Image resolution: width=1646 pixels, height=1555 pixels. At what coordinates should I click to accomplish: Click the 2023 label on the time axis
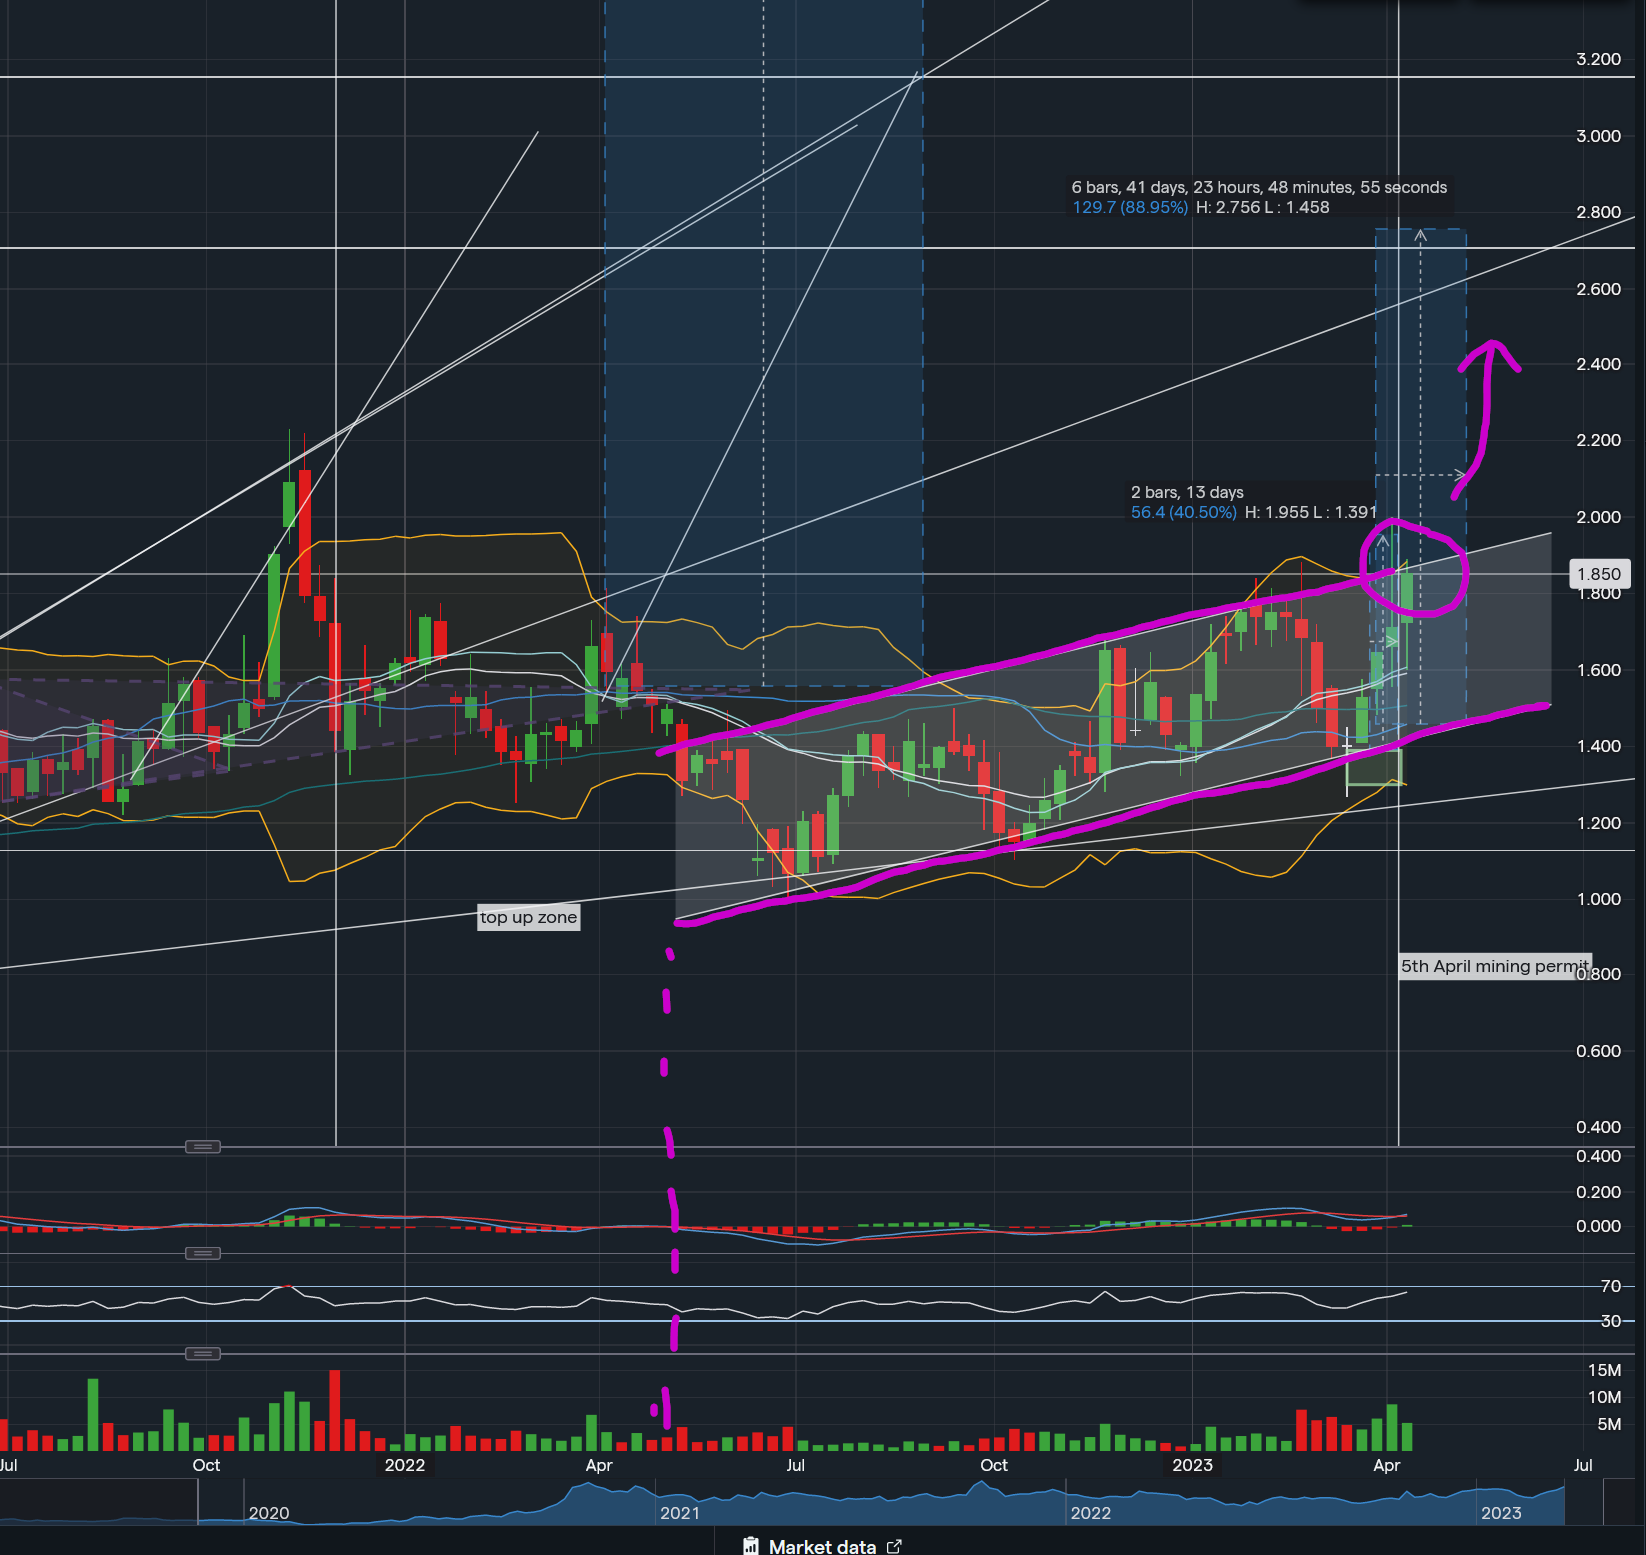(x=1192, y=1465)
